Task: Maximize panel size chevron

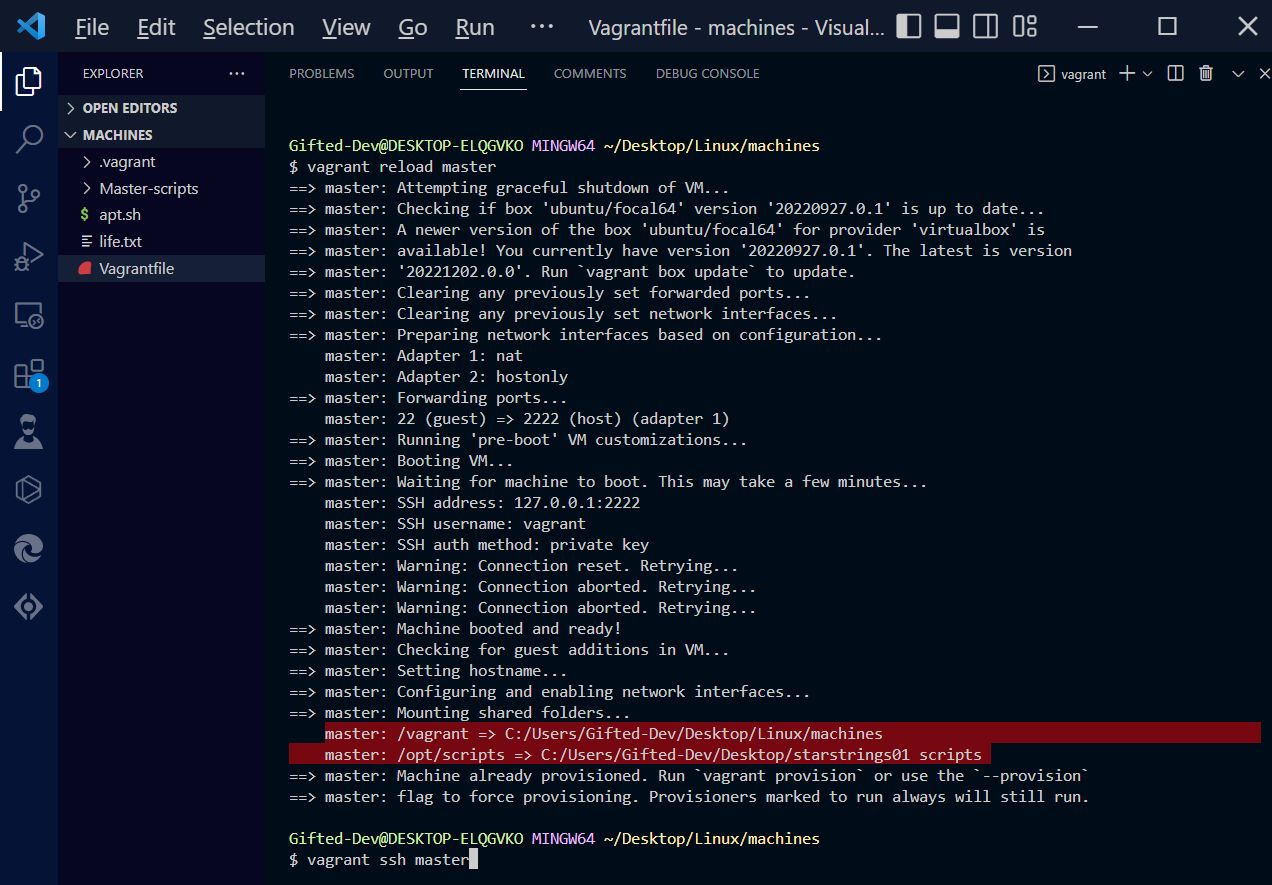Action: 1238,73
